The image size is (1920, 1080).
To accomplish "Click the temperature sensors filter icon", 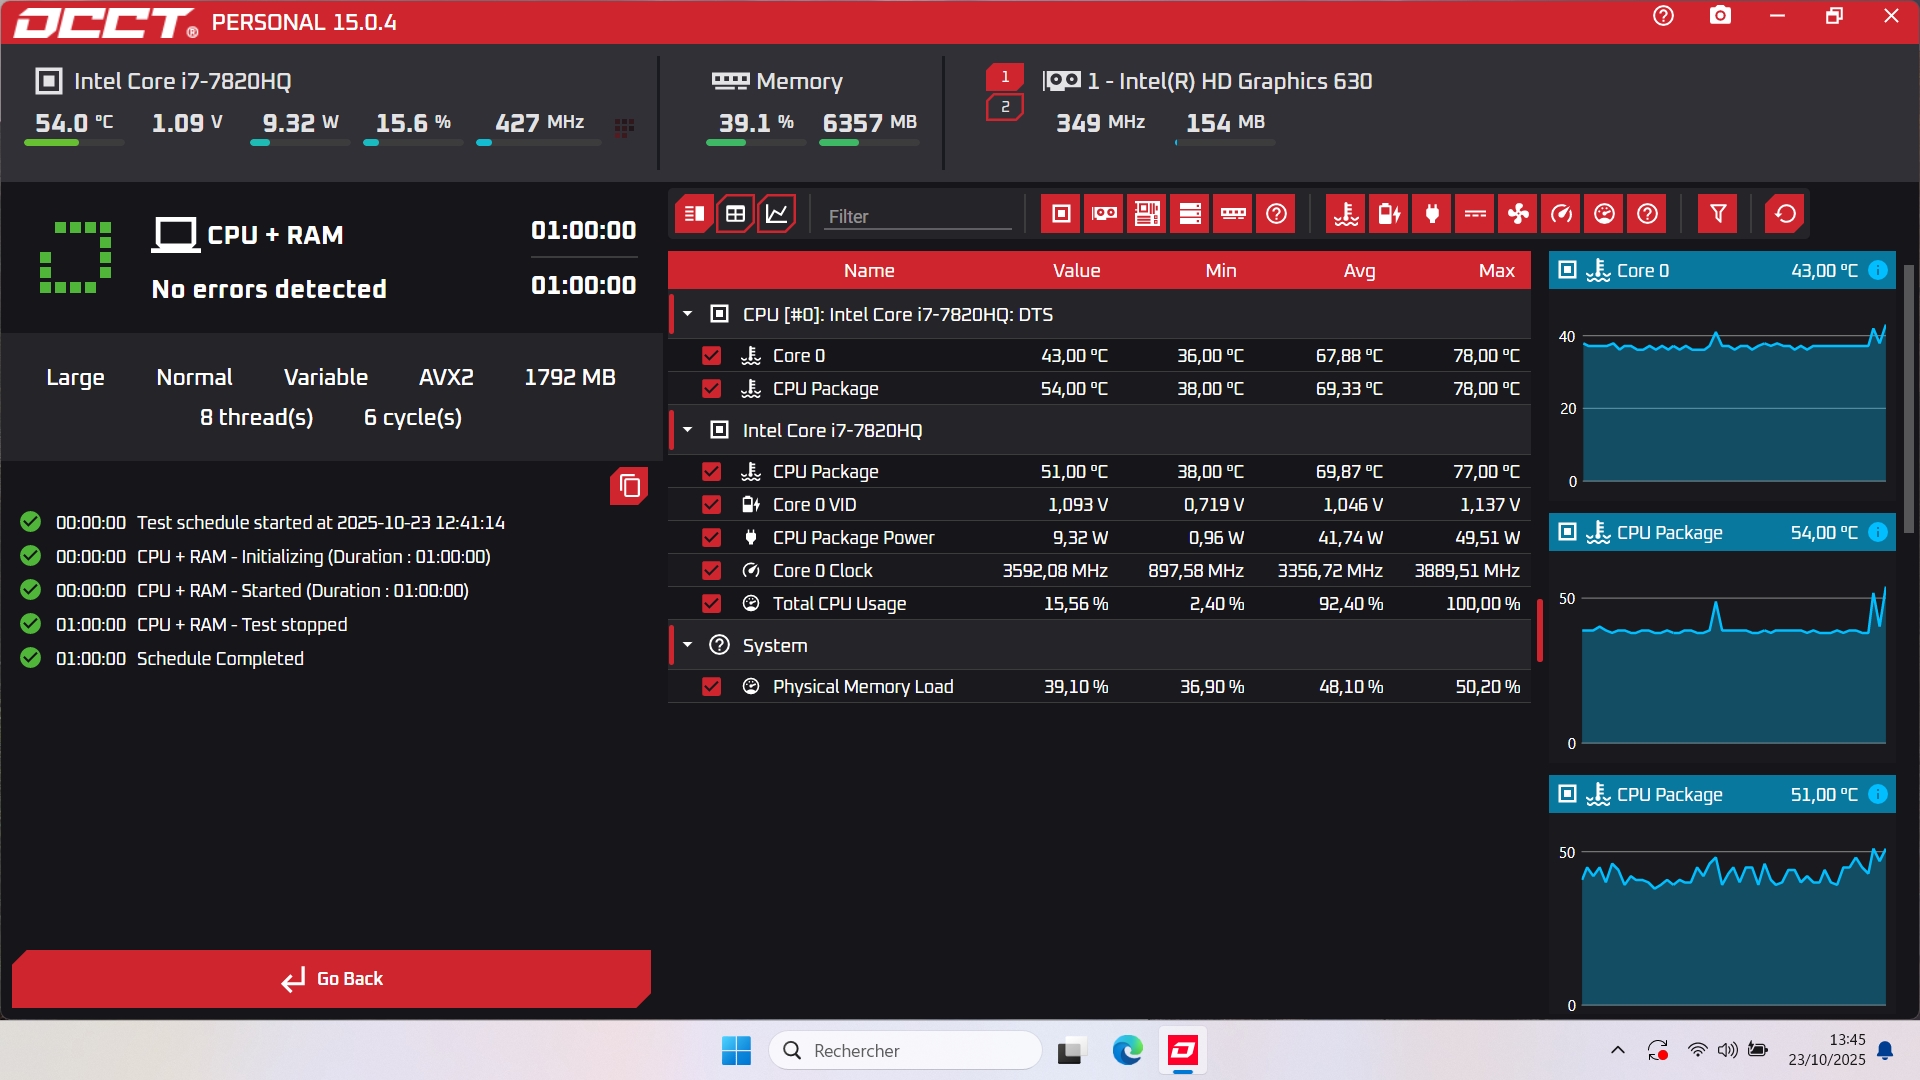I will [1346, 214].
